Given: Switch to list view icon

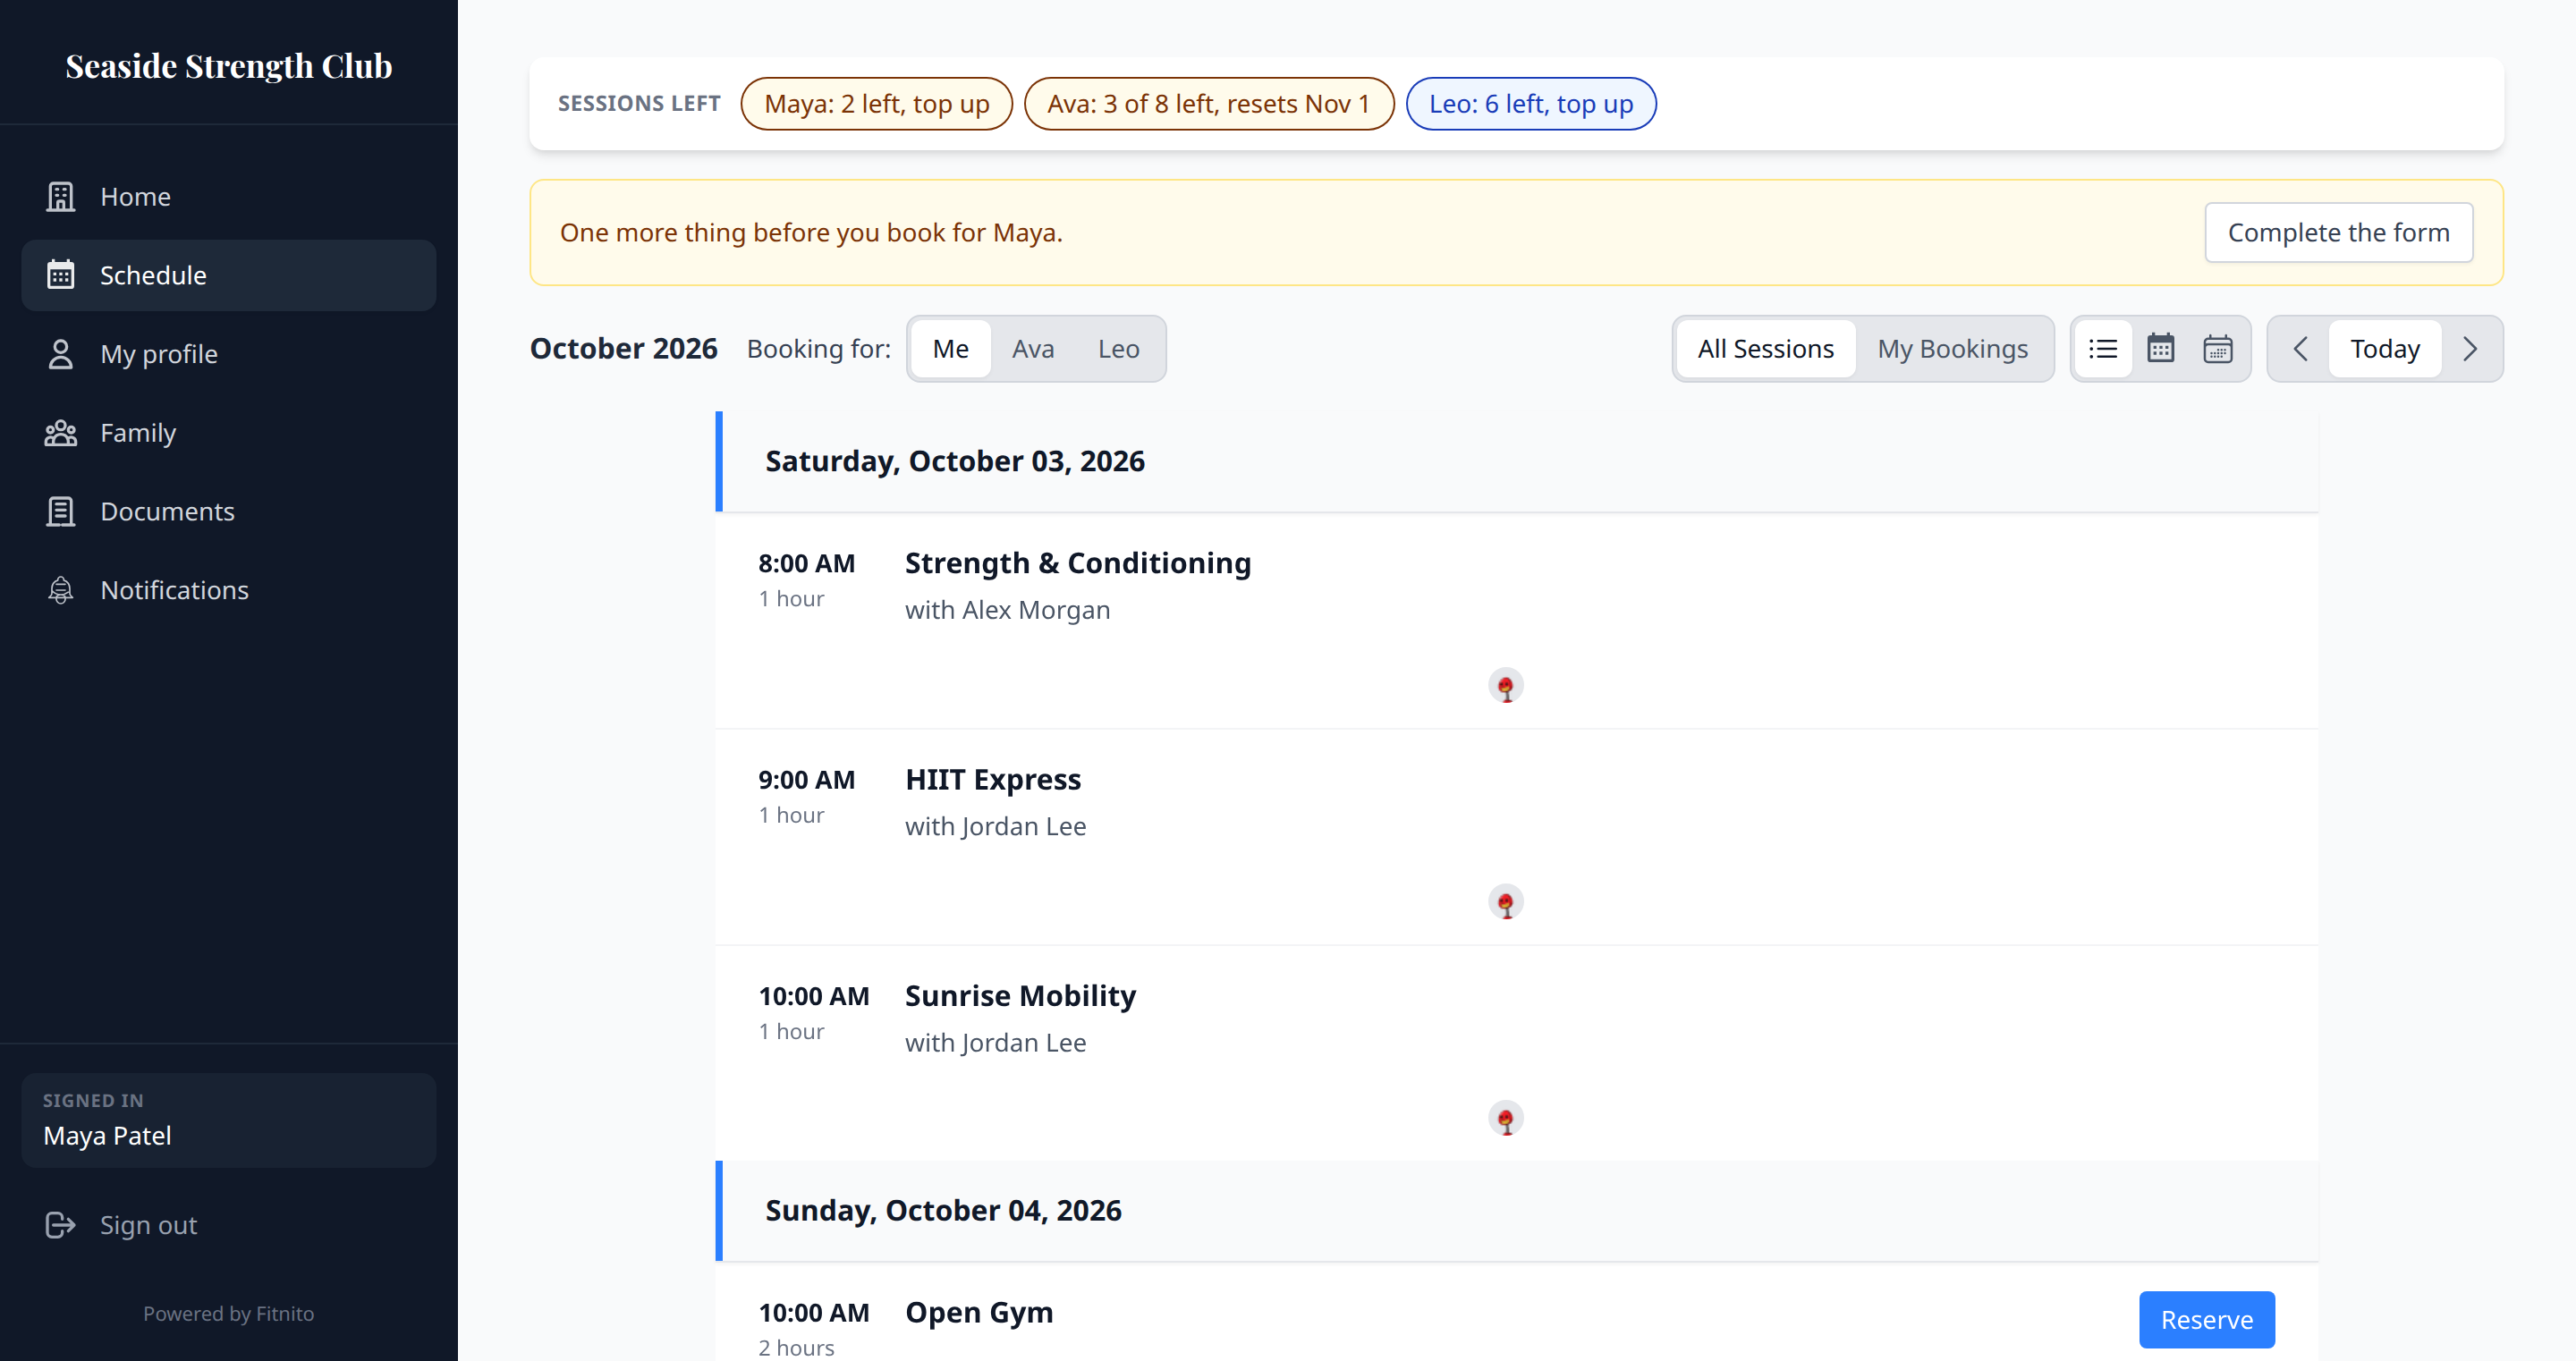Looking at the screenshot, I should [x=2103, y=348].
